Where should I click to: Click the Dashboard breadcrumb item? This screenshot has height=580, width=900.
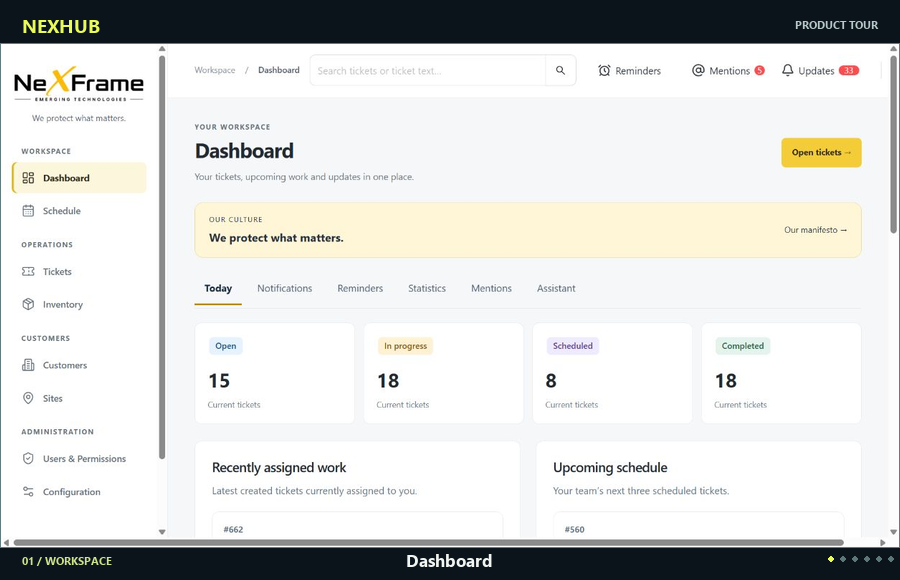pyautogui.click(x=279, y=70)
